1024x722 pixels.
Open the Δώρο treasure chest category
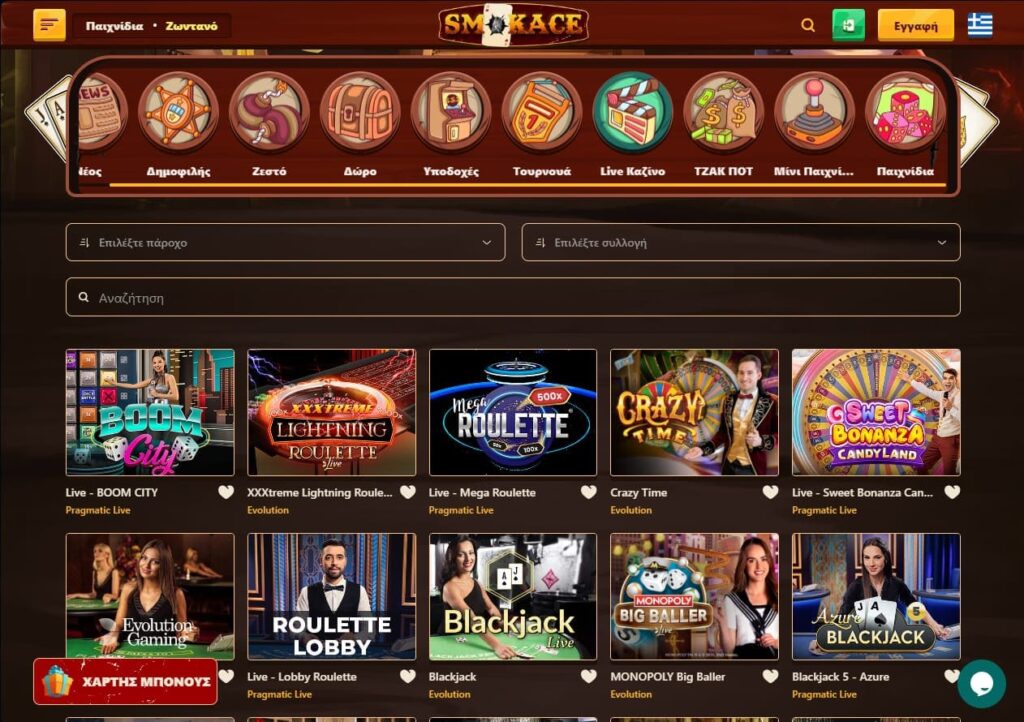click(x=360, y=113)
